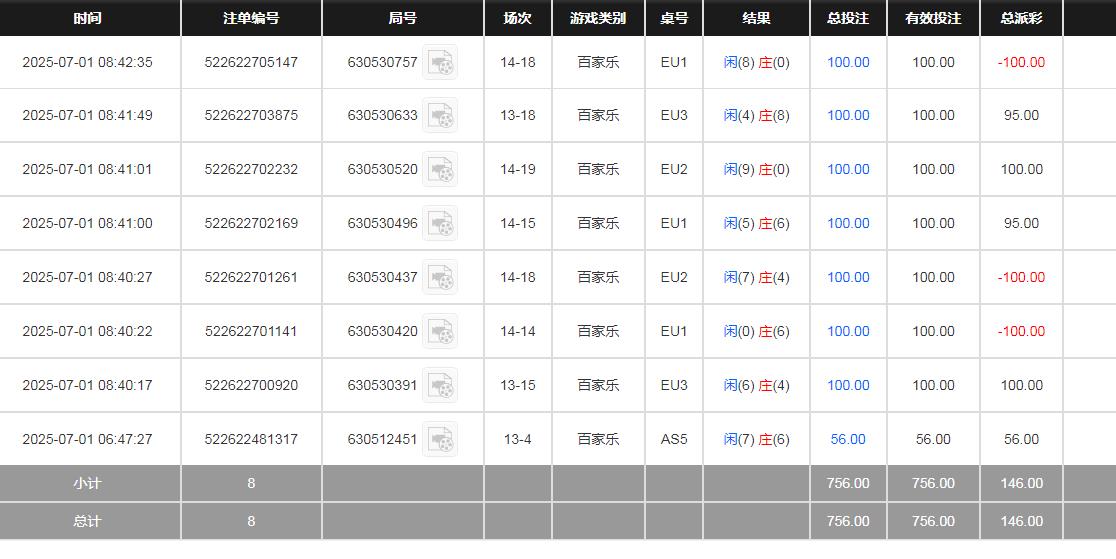The width and height of the screenshot is (1116, 559).
Task: Click the blue 56.00 total bet amount
Action: click(x=848, y=439)
